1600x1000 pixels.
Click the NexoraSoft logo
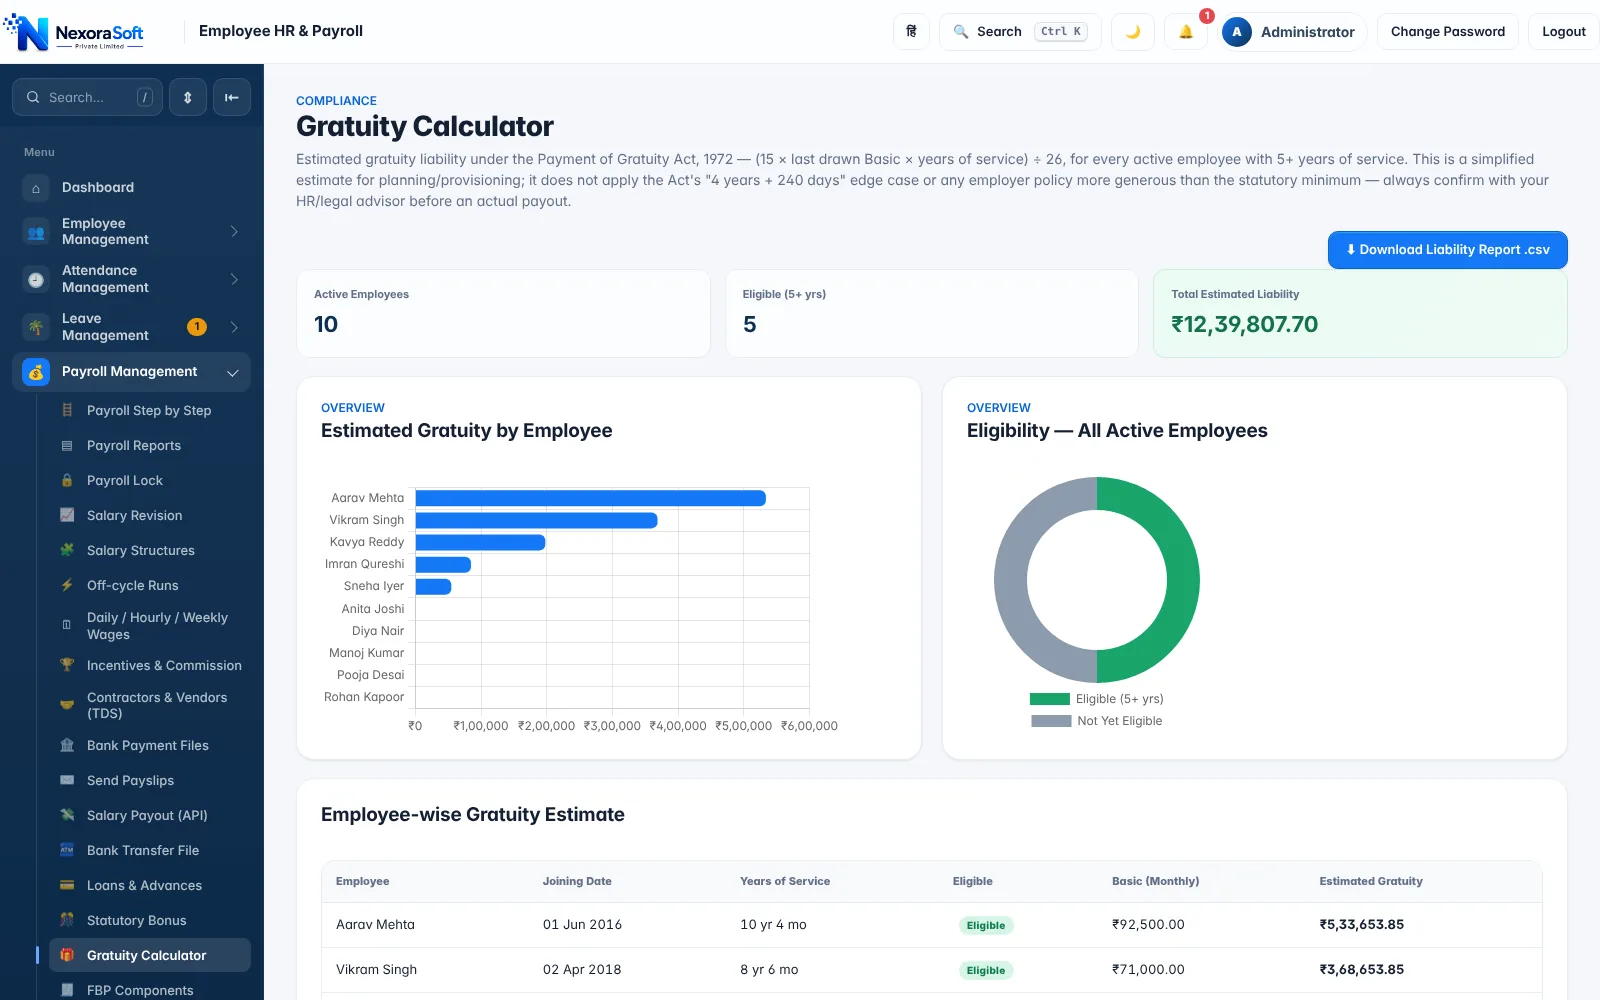tap(75, 32)
